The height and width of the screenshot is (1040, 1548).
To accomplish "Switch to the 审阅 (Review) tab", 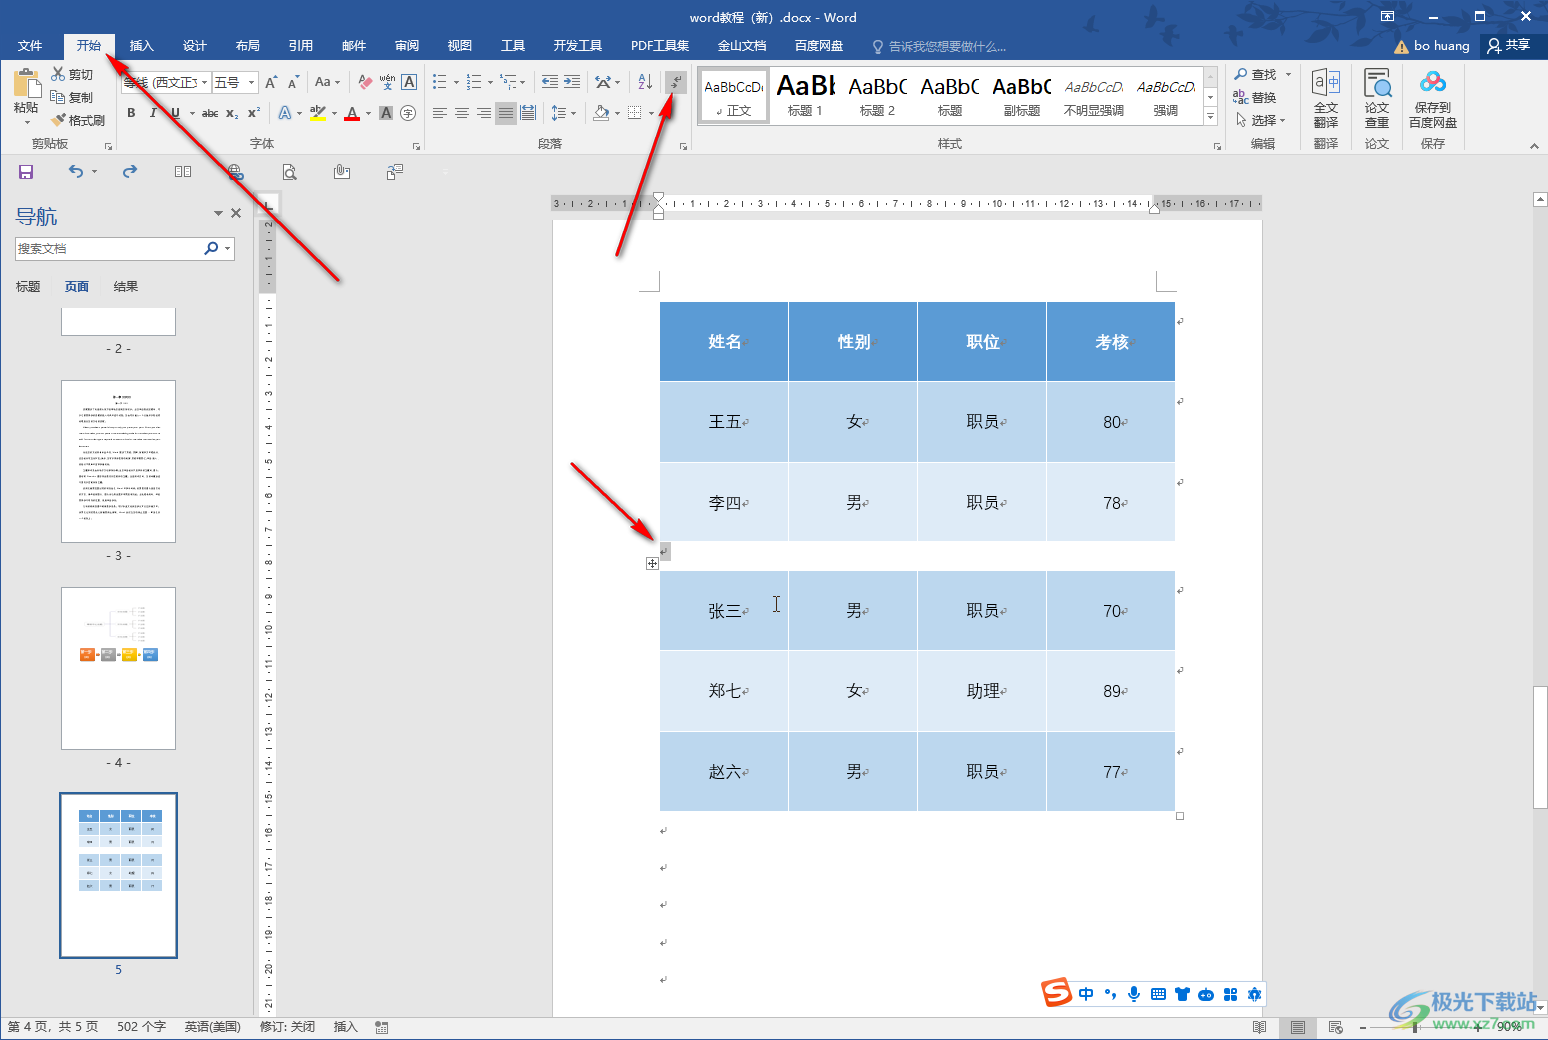I will 407,46.
